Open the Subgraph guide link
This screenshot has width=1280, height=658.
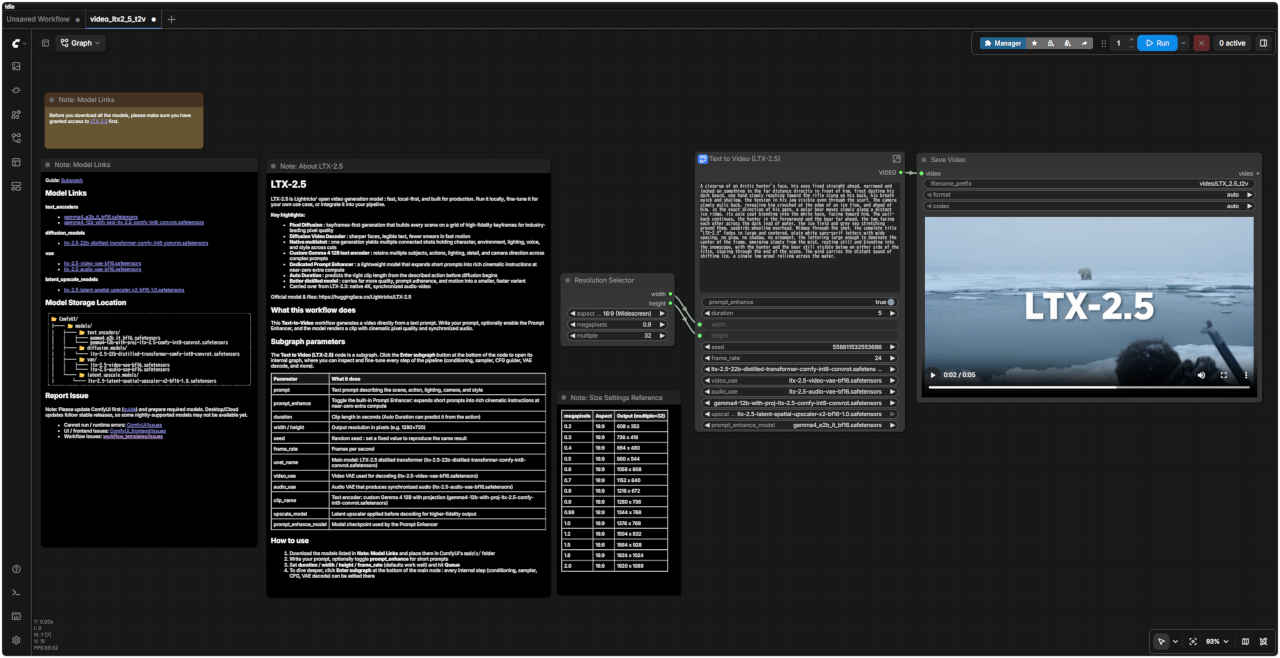click(71, 180)
